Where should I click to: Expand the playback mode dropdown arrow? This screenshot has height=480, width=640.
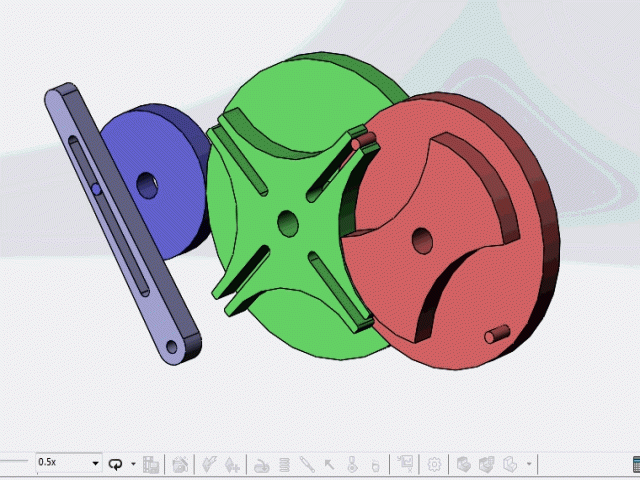point(133,464)
